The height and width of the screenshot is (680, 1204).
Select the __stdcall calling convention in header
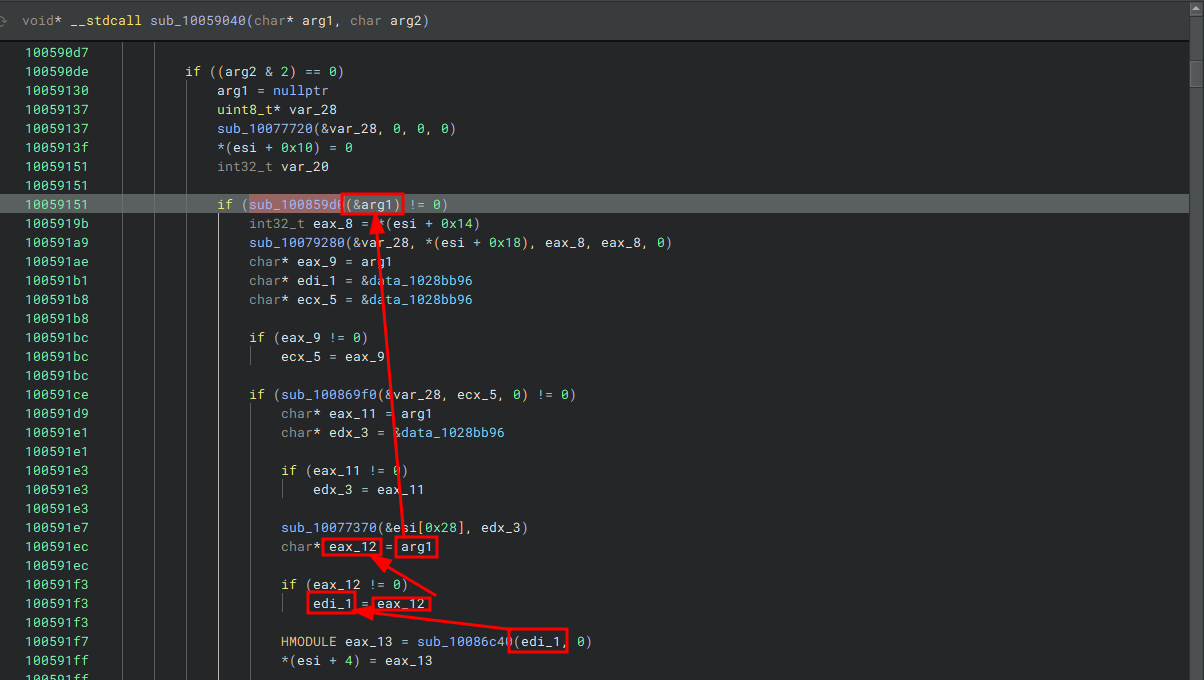106,20
